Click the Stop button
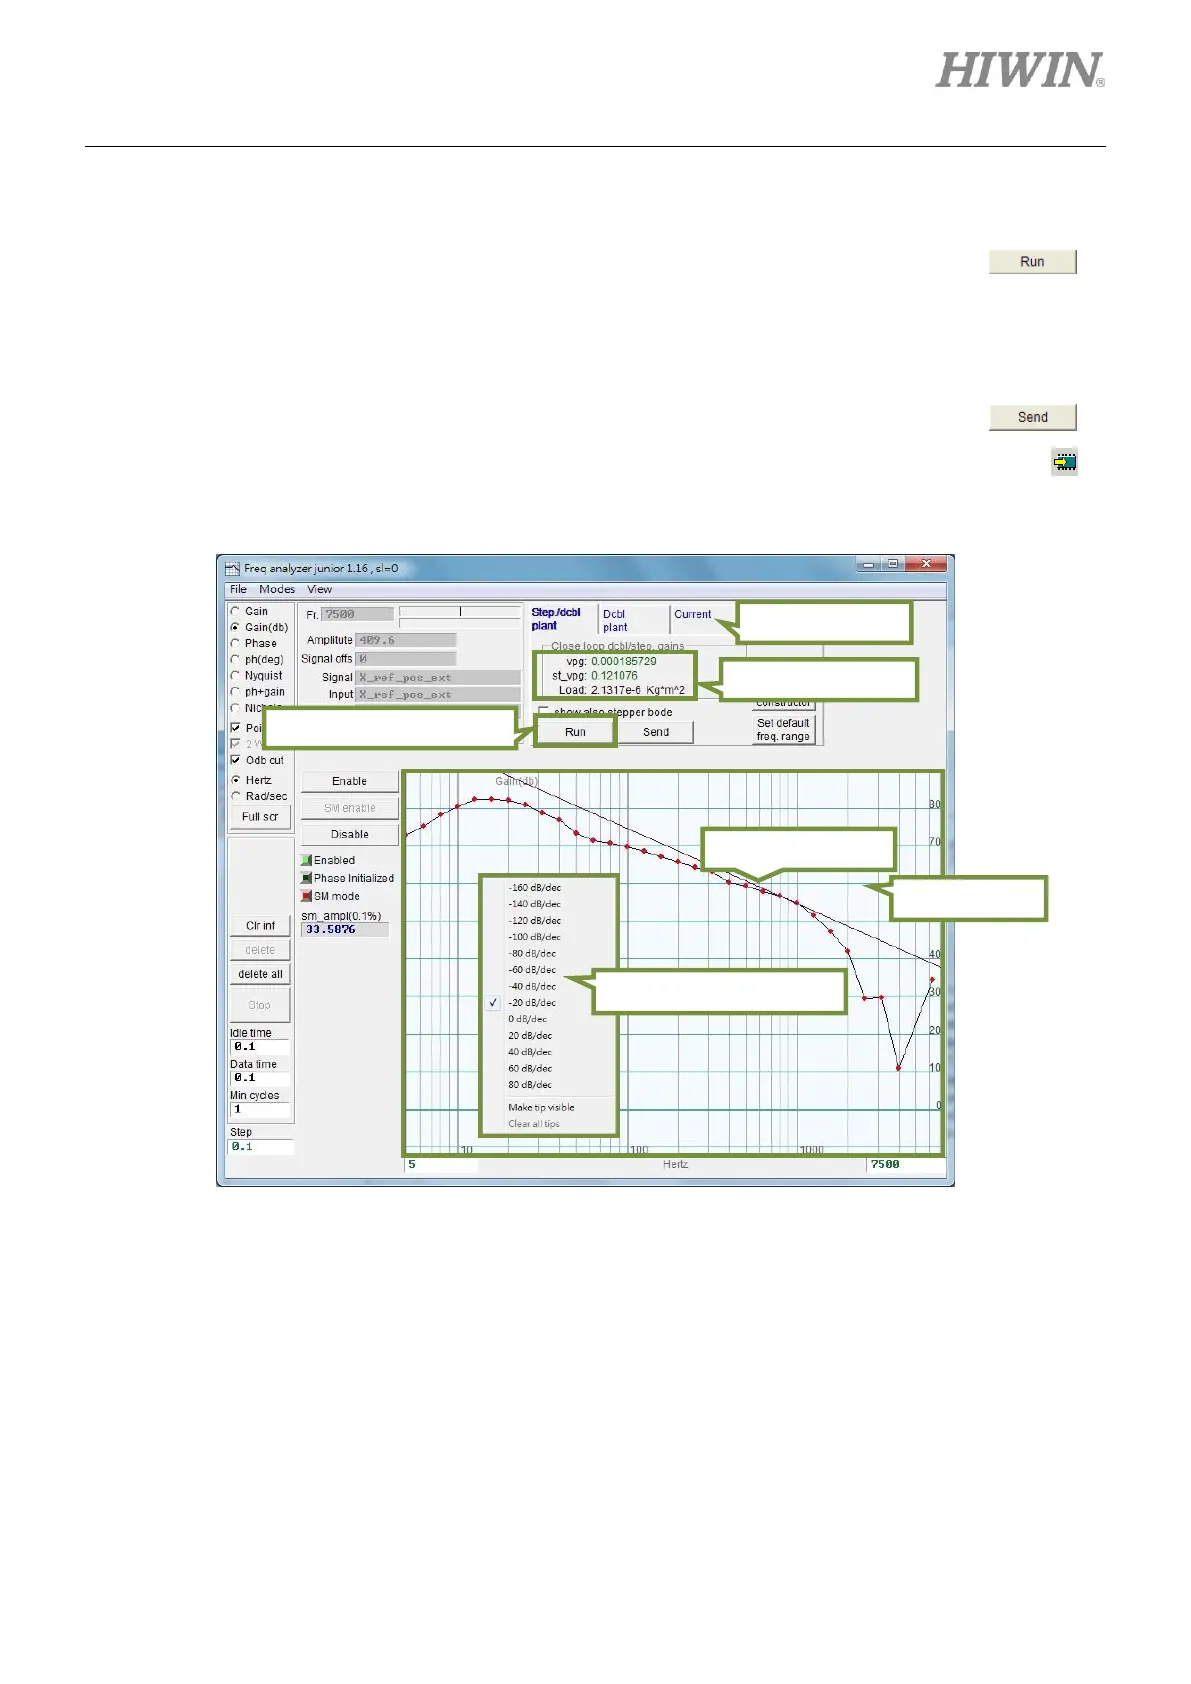 (x=260, y=1005)
